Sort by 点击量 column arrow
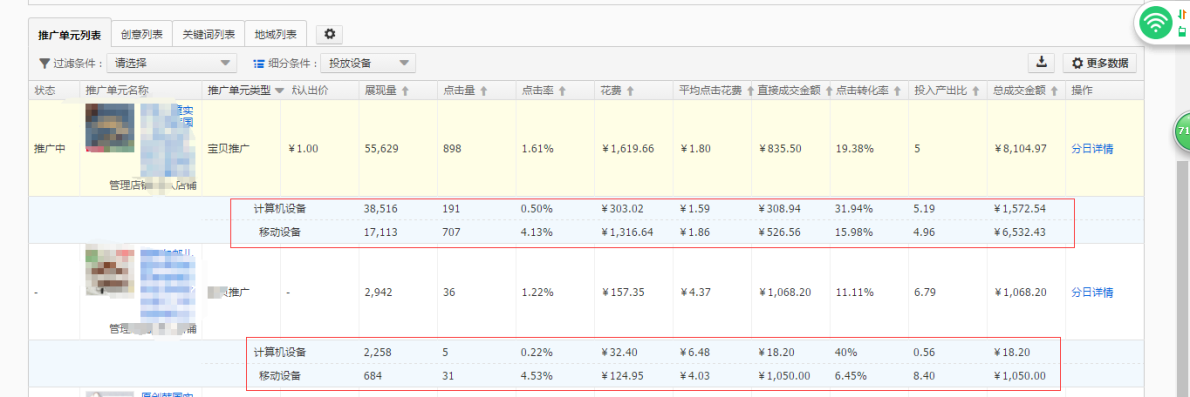This screenshot has height=397, width=1190. point(484,90)
